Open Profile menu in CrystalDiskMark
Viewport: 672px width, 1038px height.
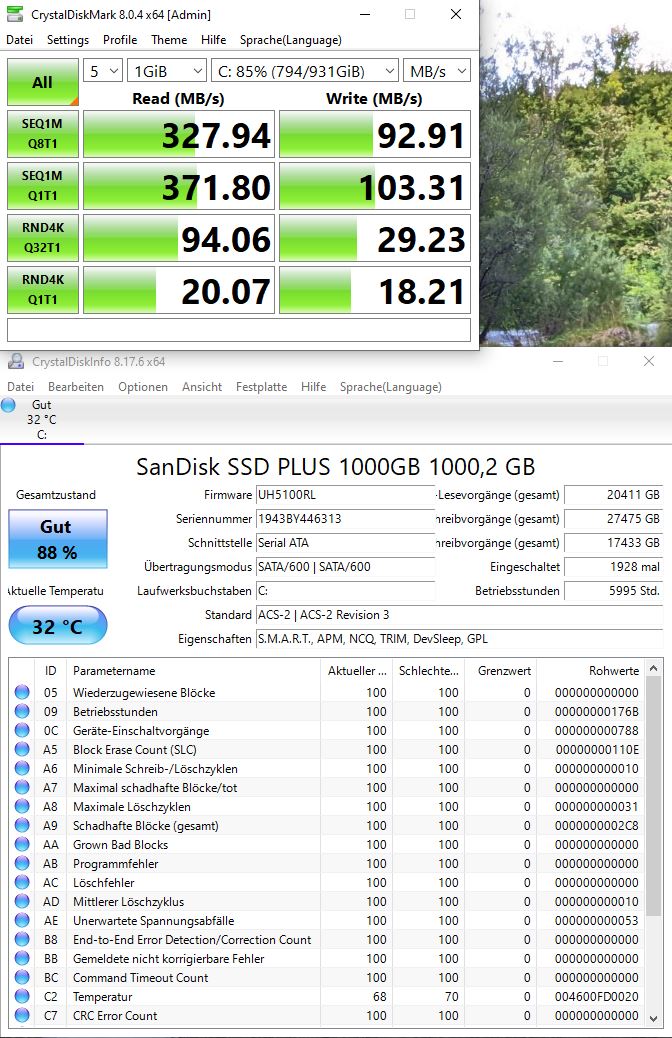pyautogui.click(x=120, y=40)
